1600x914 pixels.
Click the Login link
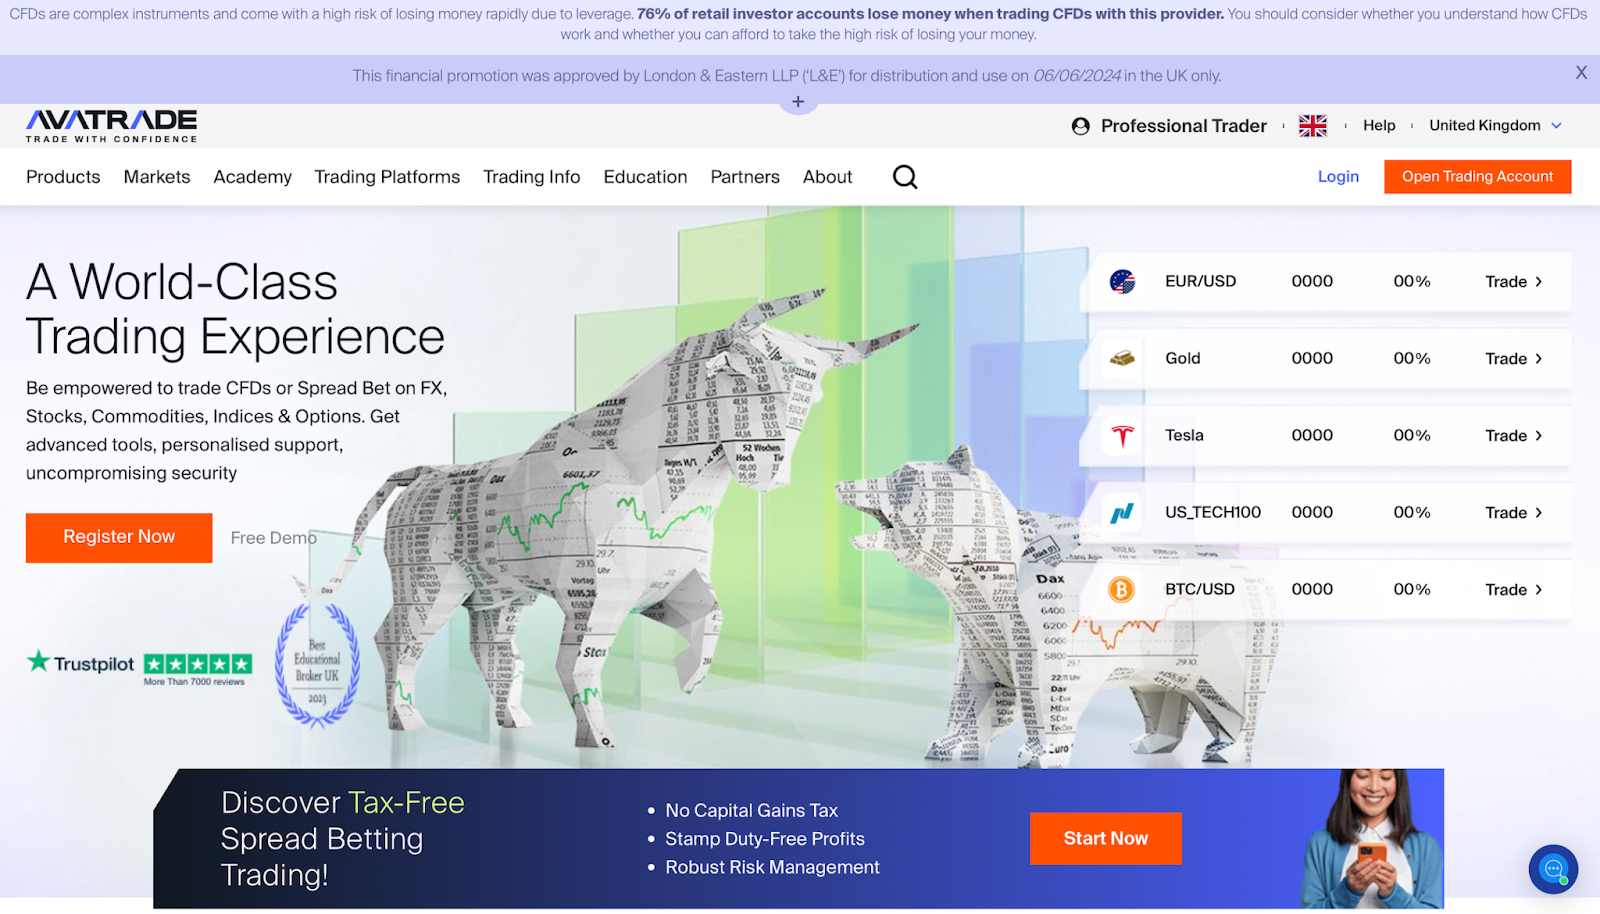[x=1338, y=176]
